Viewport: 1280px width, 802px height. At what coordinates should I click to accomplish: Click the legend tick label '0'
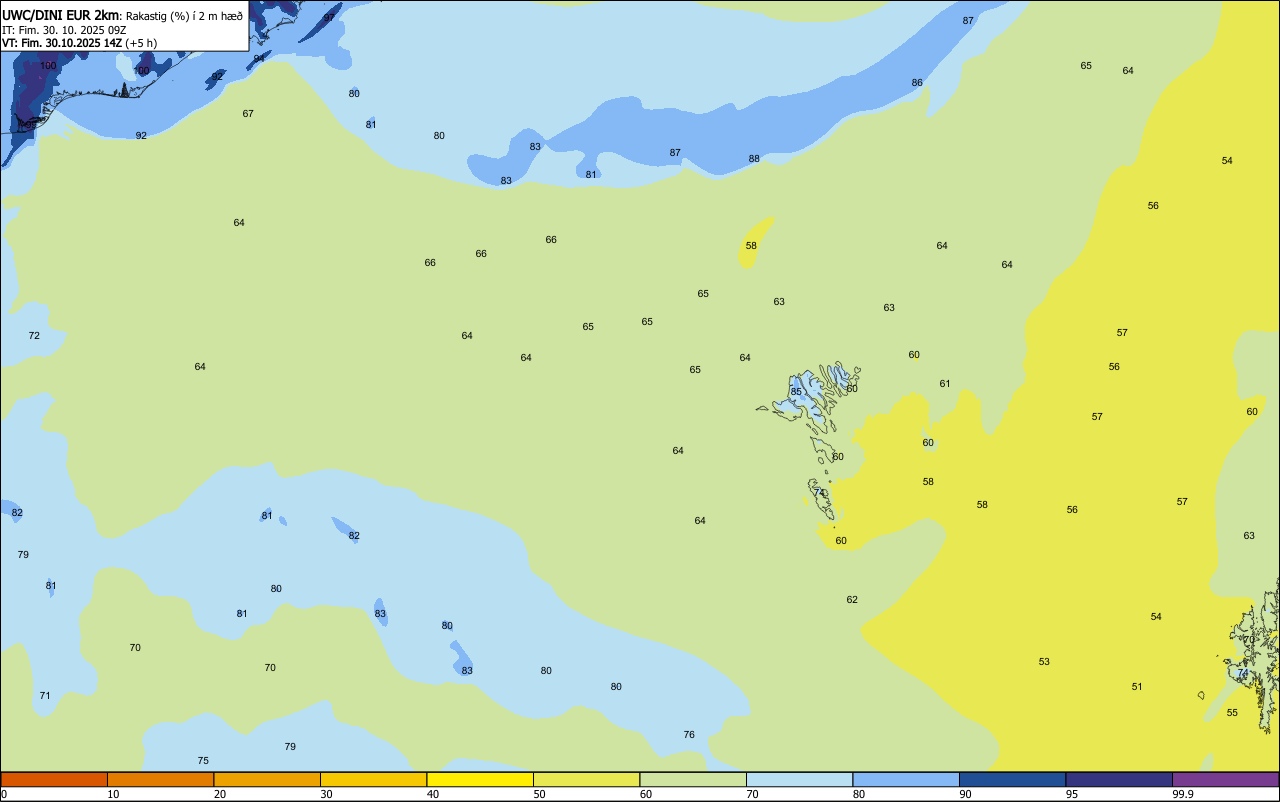[4, 794]
